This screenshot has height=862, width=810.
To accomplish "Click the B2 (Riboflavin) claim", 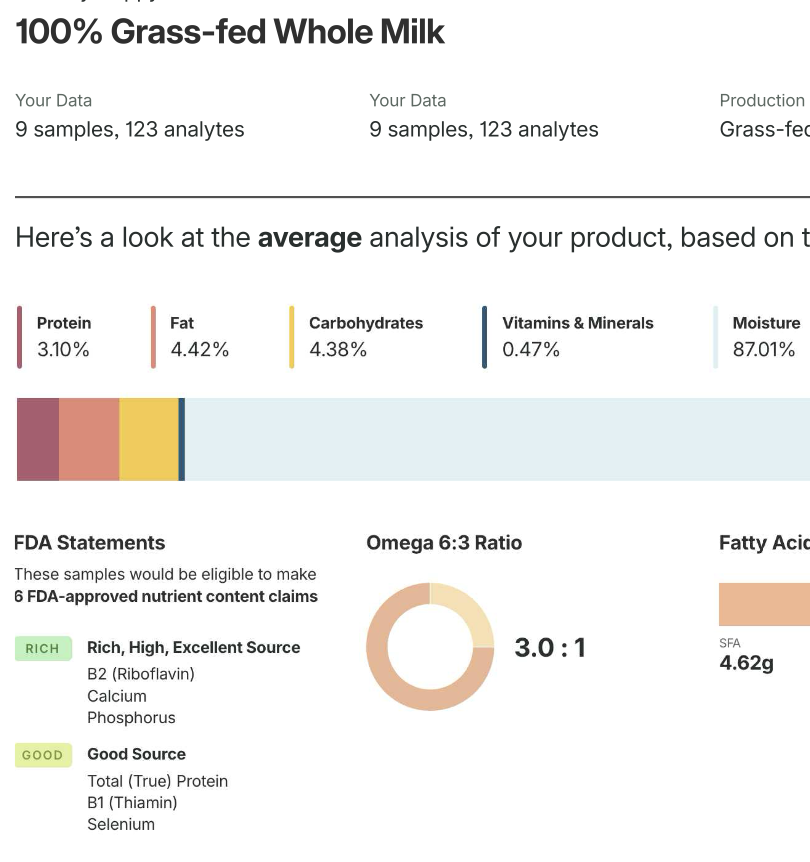I will click(x=141, y=674).
